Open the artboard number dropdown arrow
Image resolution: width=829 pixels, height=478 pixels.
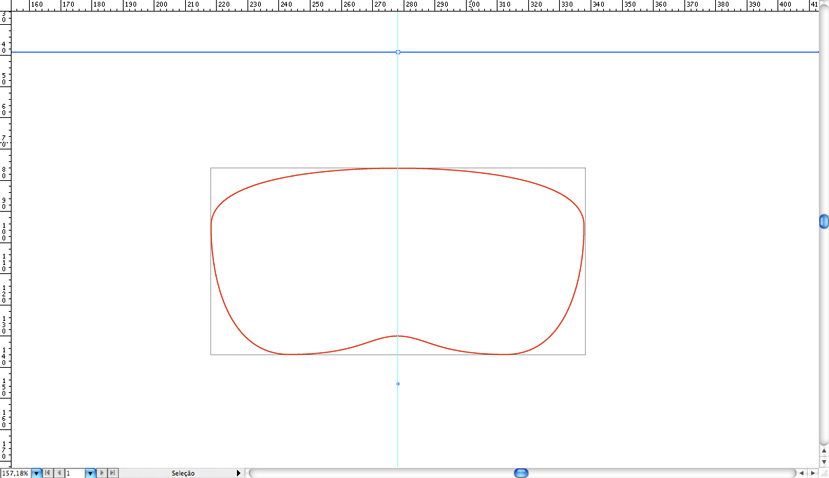coord(90,473)
